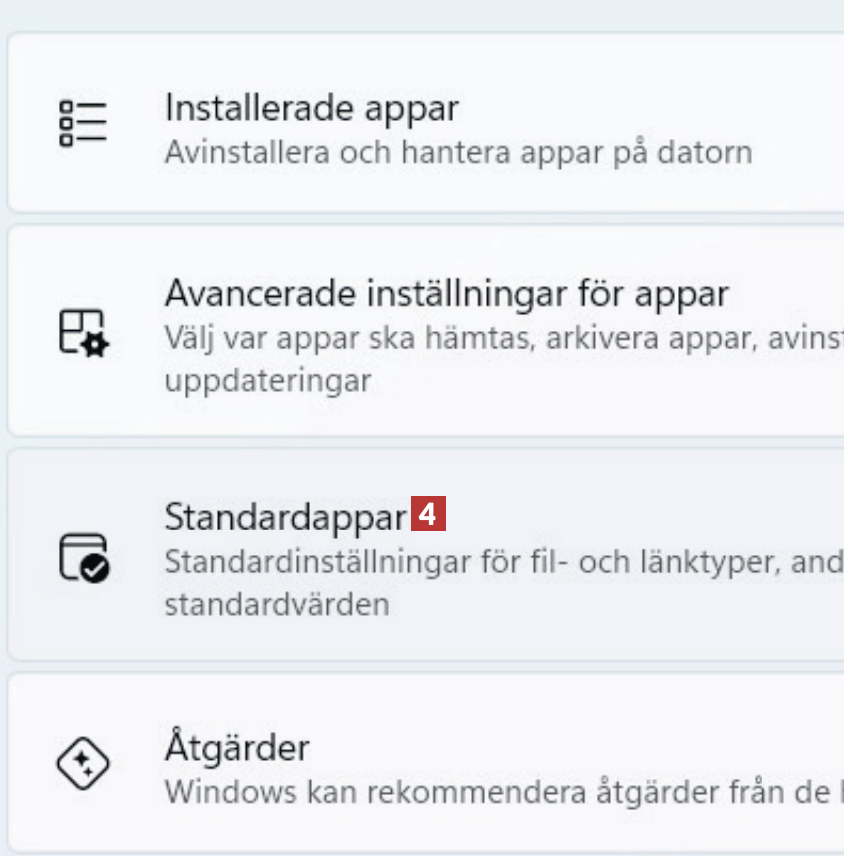The width and height of the screenshot is (844, 856).
Task: Open Installerade appar by its title
Action: [311, 107]
